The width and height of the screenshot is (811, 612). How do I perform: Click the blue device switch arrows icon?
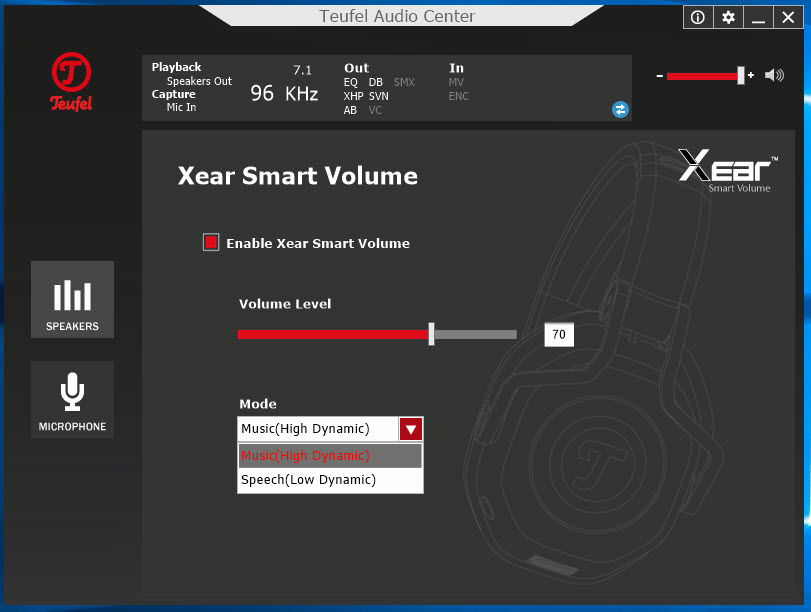(620, 109)
